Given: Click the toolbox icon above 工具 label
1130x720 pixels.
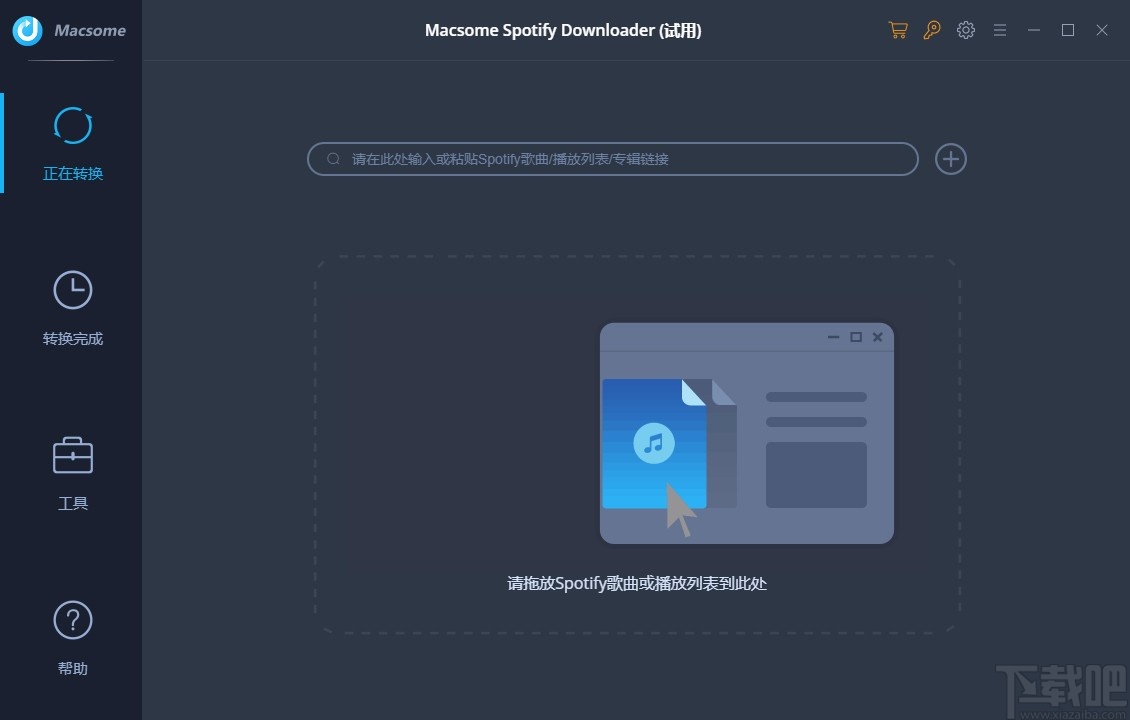Looking at the screenshot, I should coord(71,456).
